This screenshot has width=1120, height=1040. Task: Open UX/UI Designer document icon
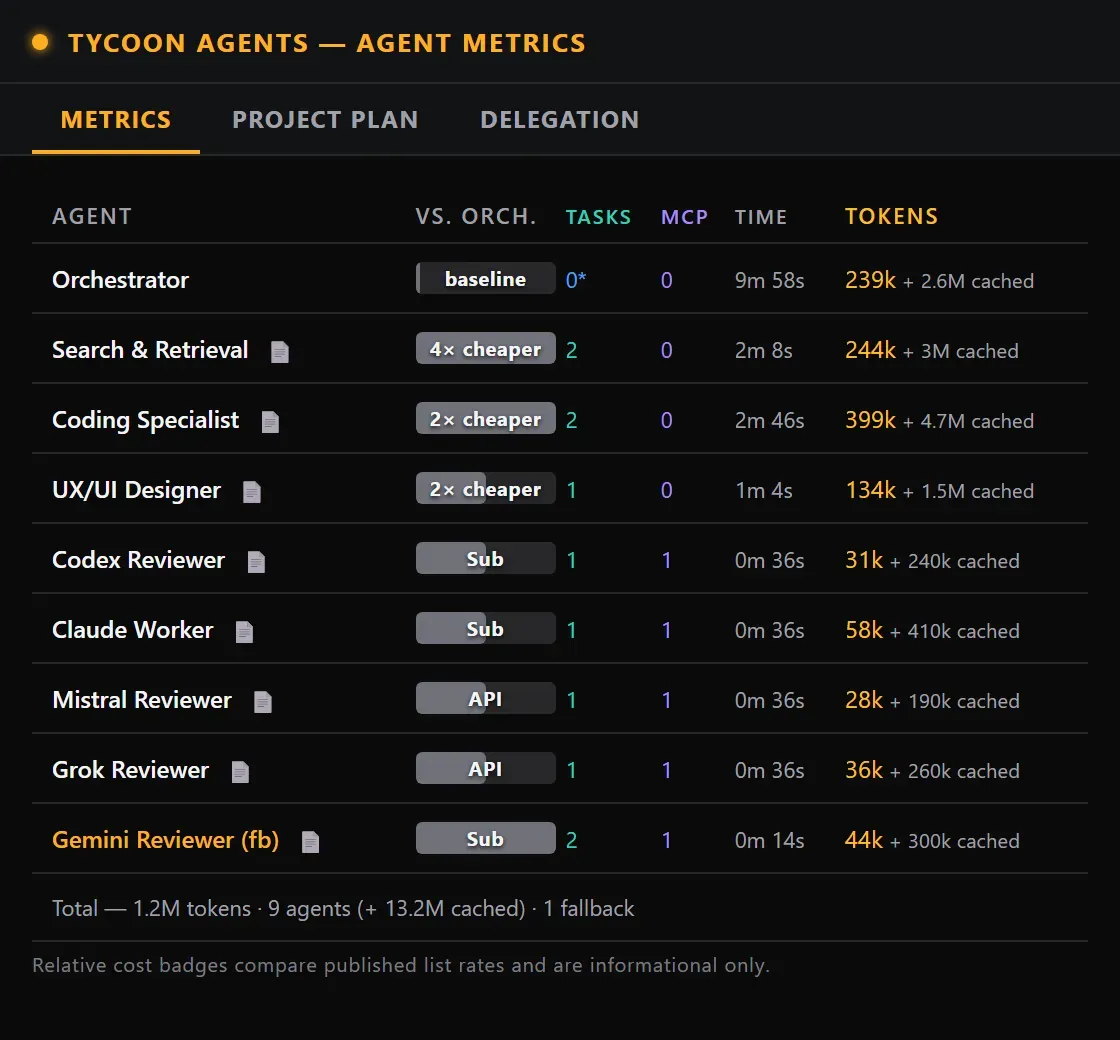coord(251,491)
